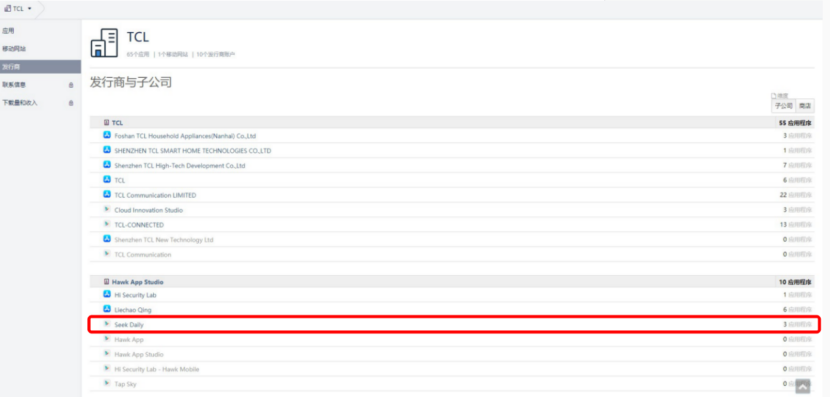Viewport: 830px width, 397px height.
Task: Click the 55 应用程序 total in TCL header
Action: (x=795, y=123)
